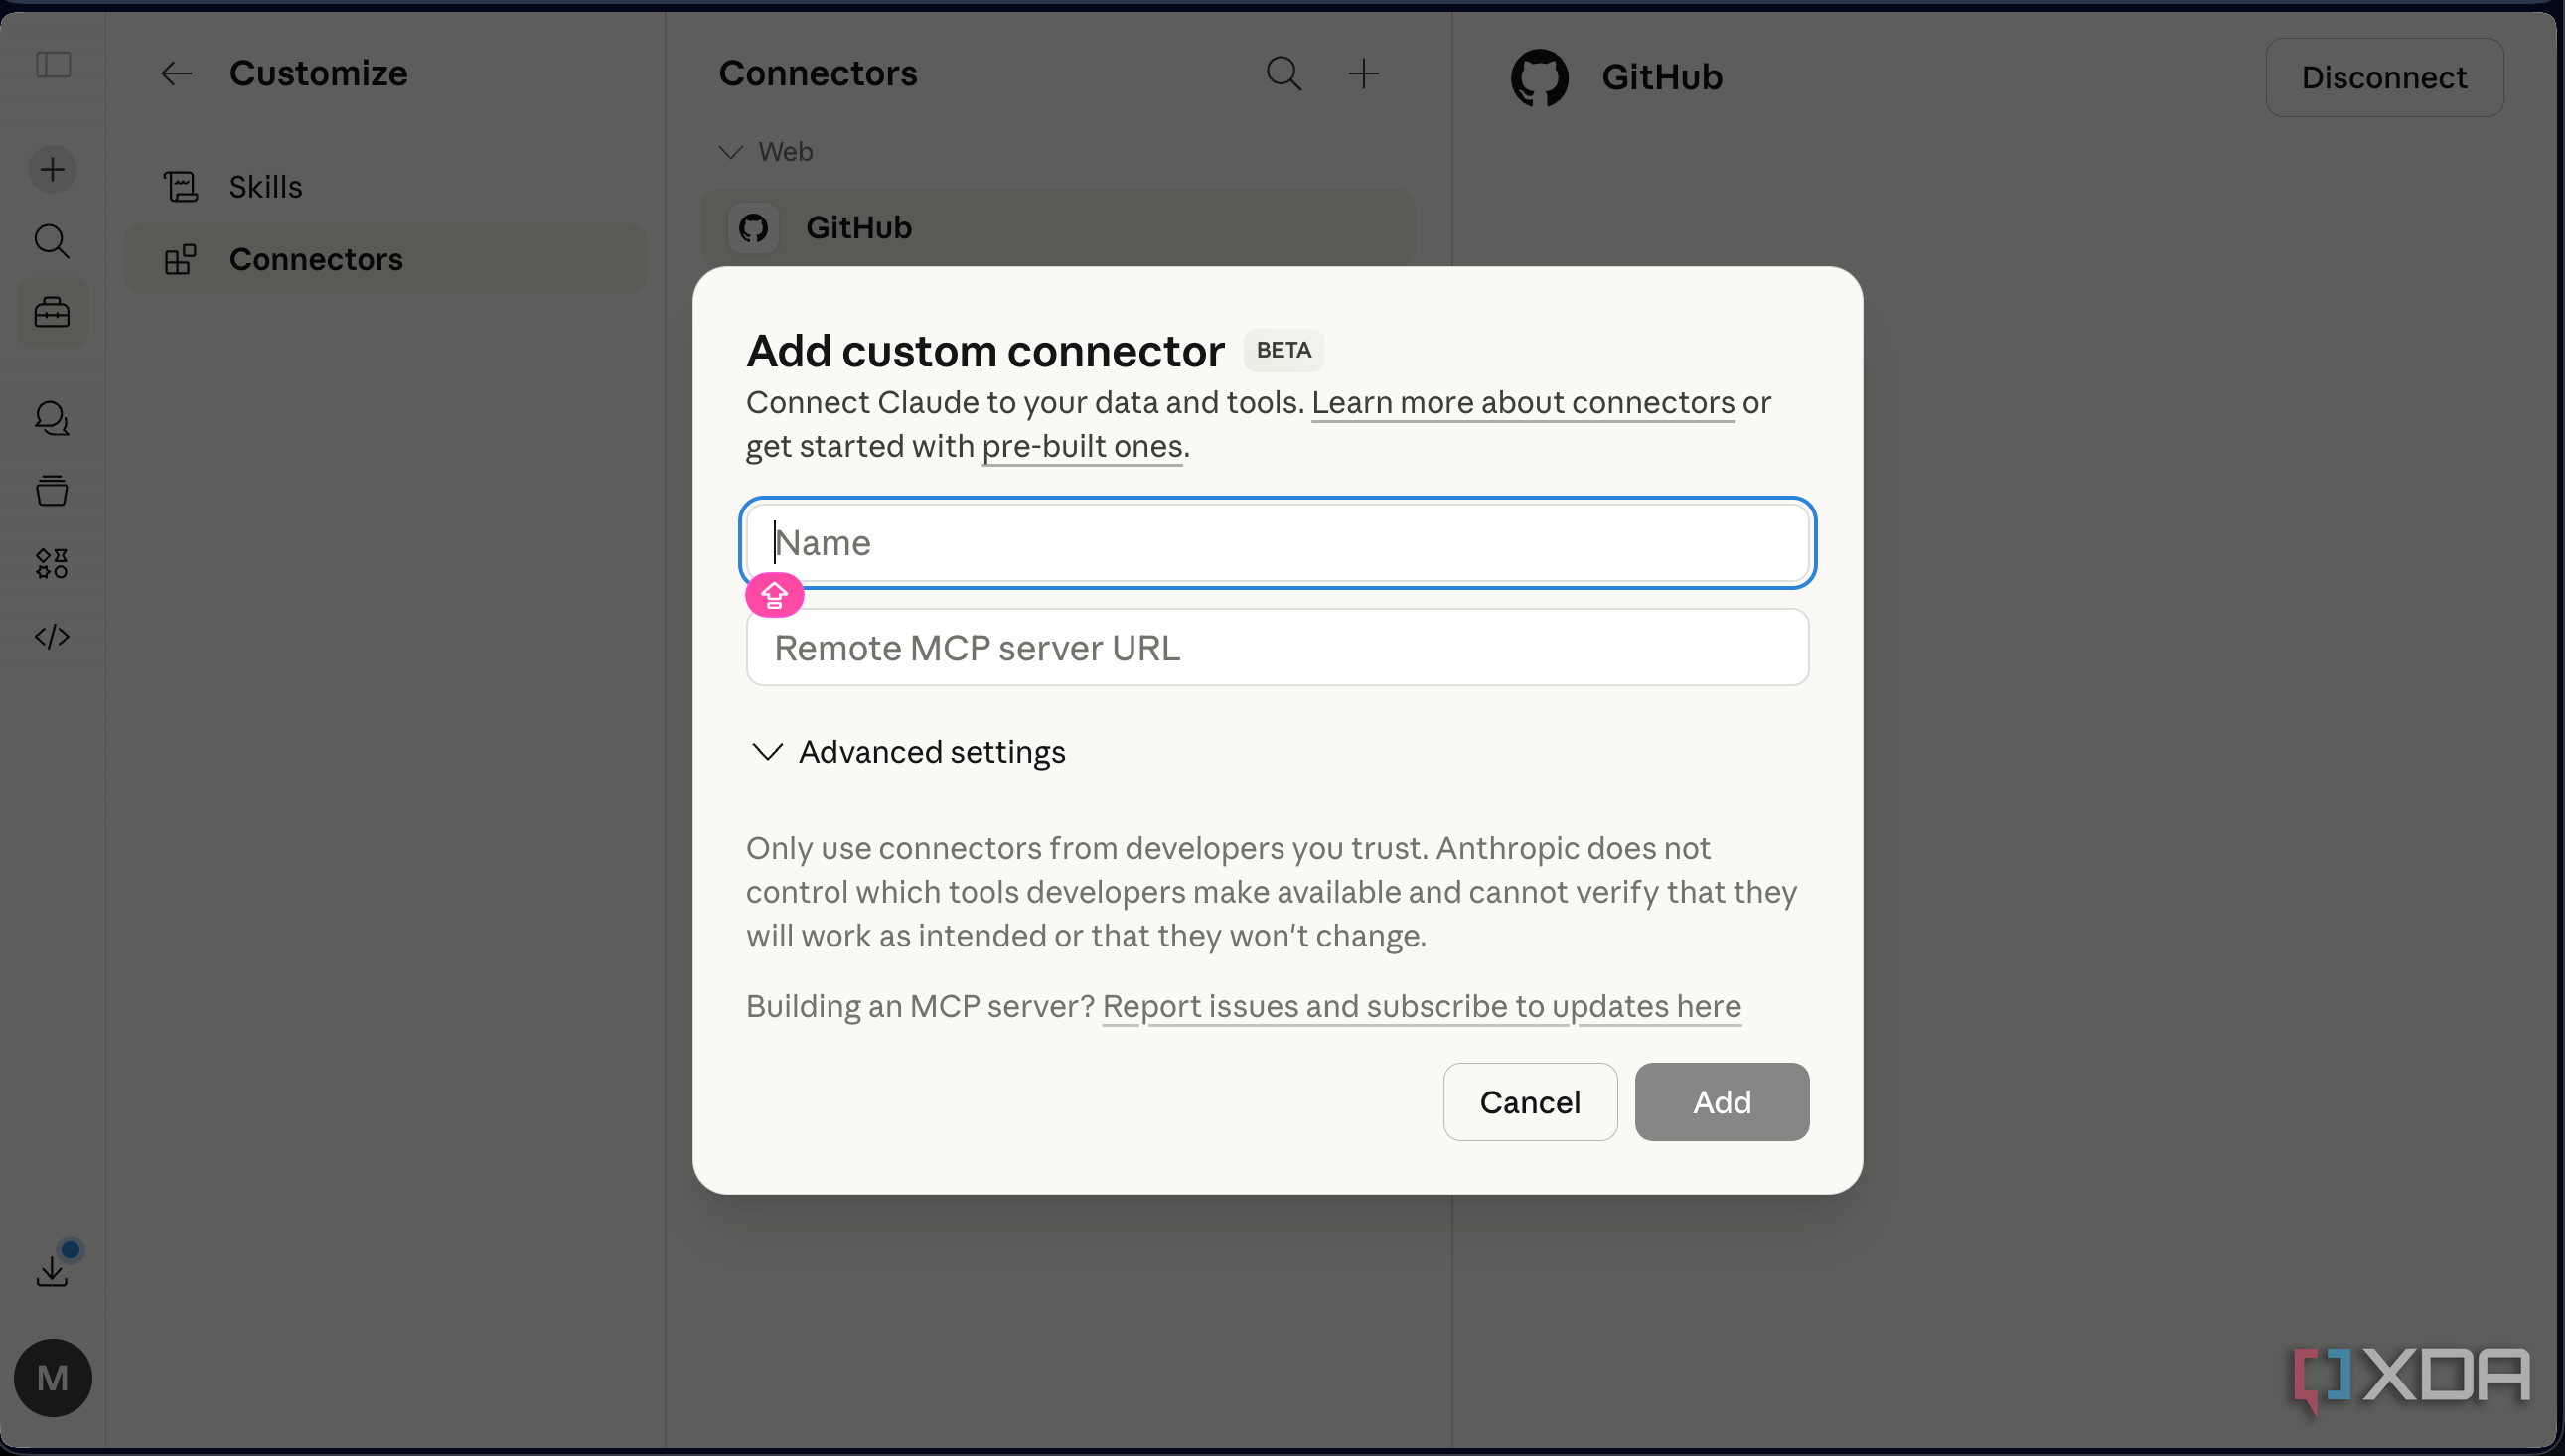Click the download icon with blue dot

pos(53,1268)
